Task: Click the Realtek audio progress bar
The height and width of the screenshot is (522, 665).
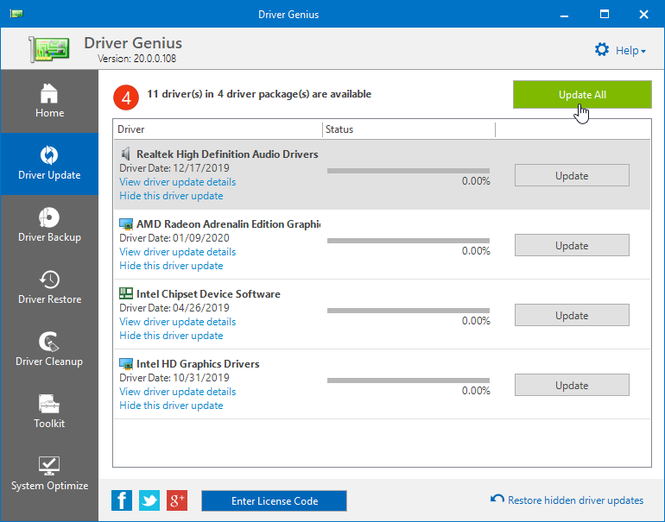Action: point(408,170)
